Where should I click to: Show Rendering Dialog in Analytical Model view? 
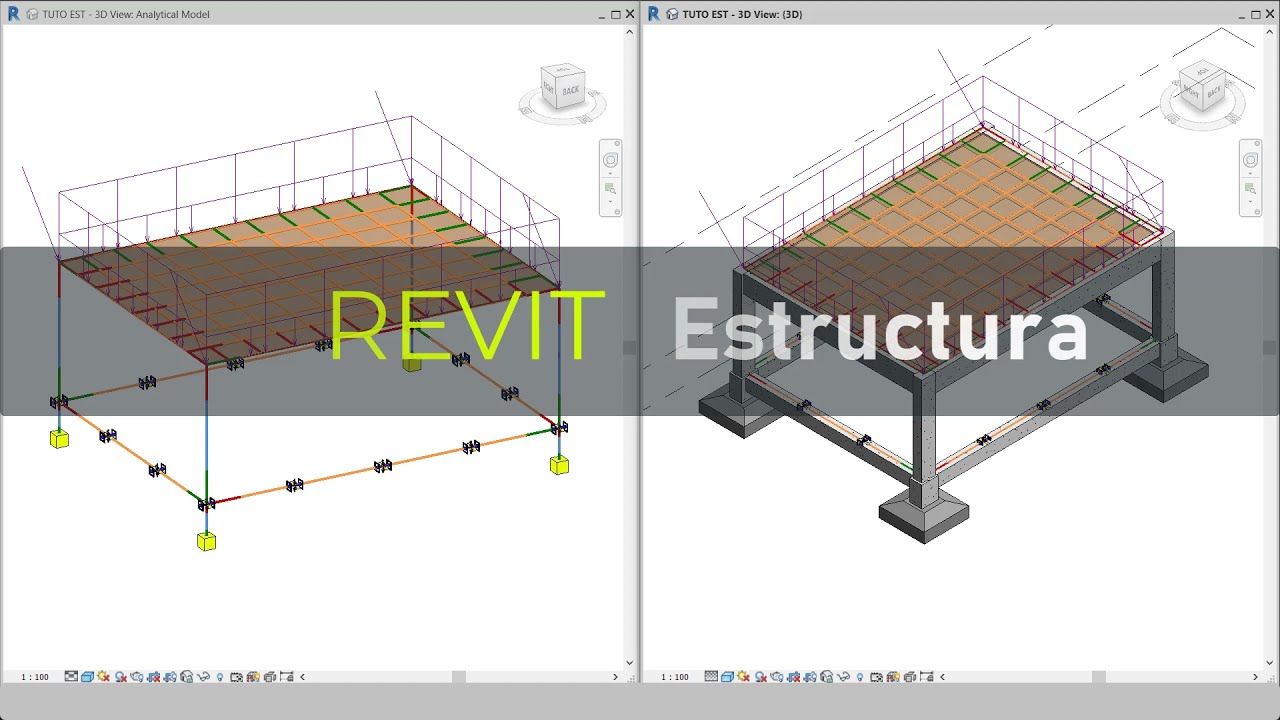[137, 677]
